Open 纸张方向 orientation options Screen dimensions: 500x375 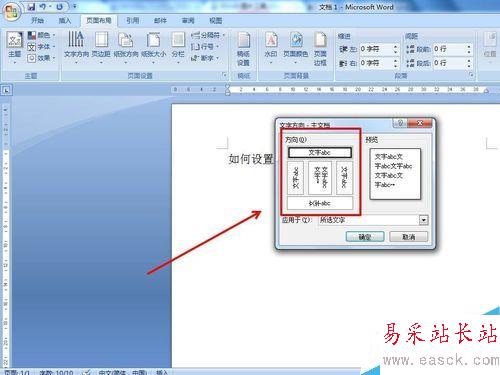click(126, 47)
